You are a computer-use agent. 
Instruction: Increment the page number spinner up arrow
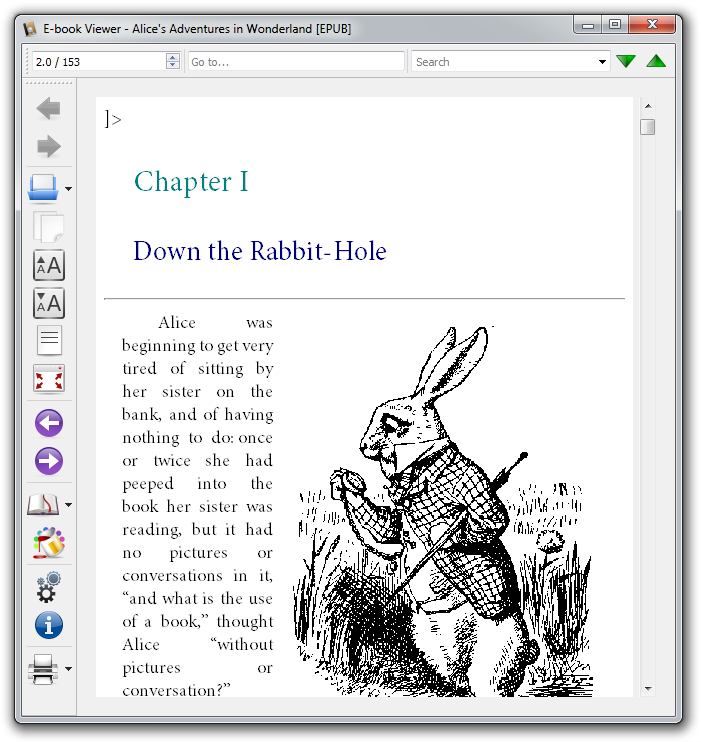point(173,57)
